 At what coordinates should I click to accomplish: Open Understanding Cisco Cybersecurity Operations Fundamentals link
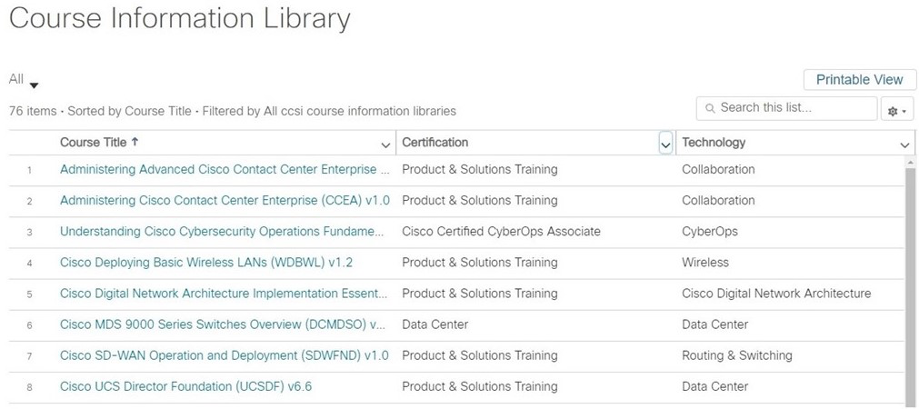point(221,232)
